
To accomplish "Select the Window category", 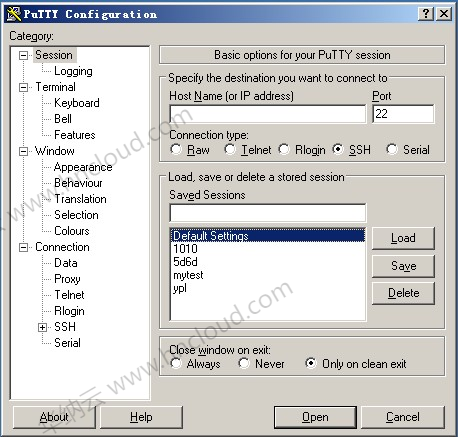I will [55, 151].
